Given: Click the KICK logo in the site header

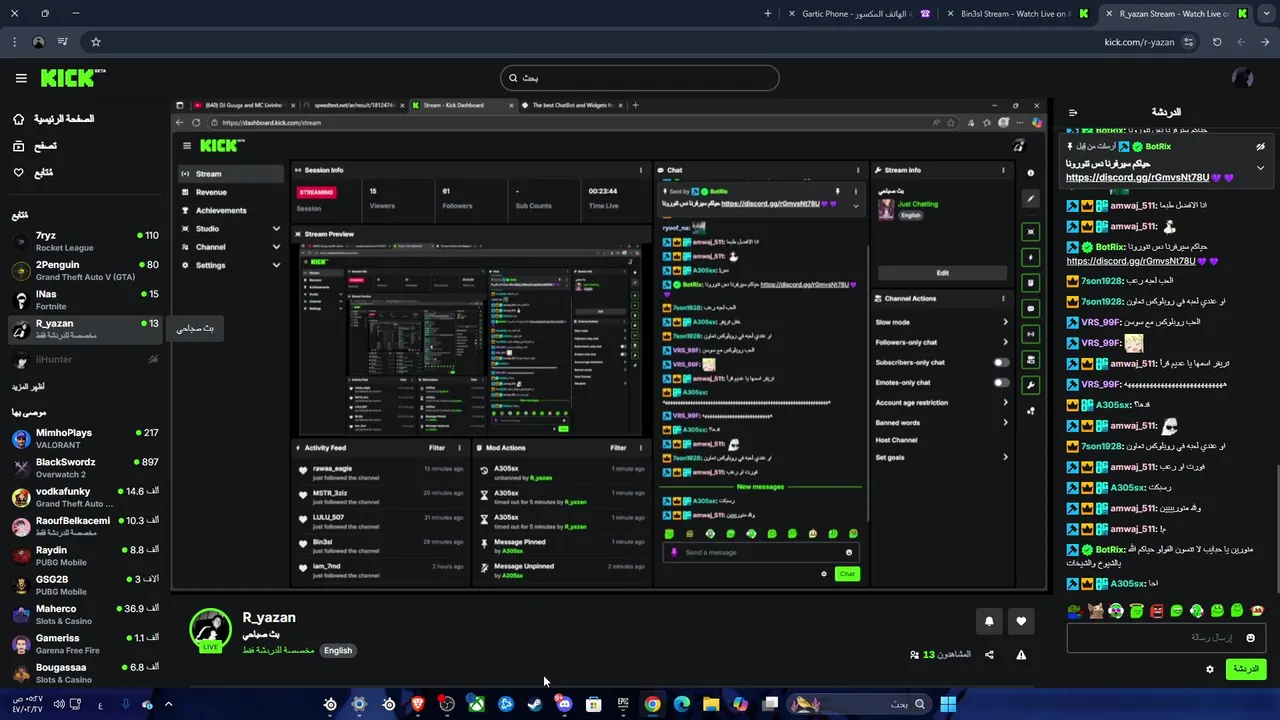Looking at the screenshot, I should tap(72, 78).
